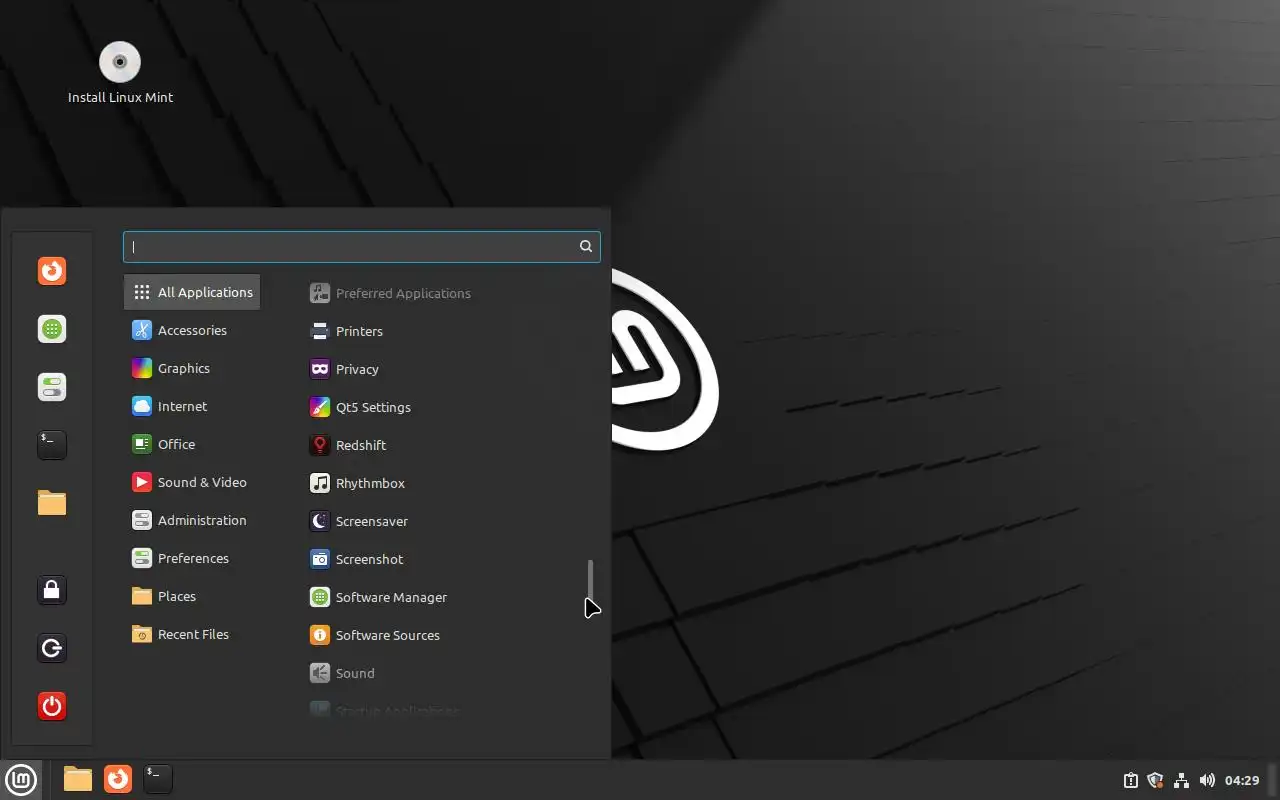Open Software Manager in the favorites sidebar
The image size is (1280, 800).
pyautogui.click(x=52, y=329)
